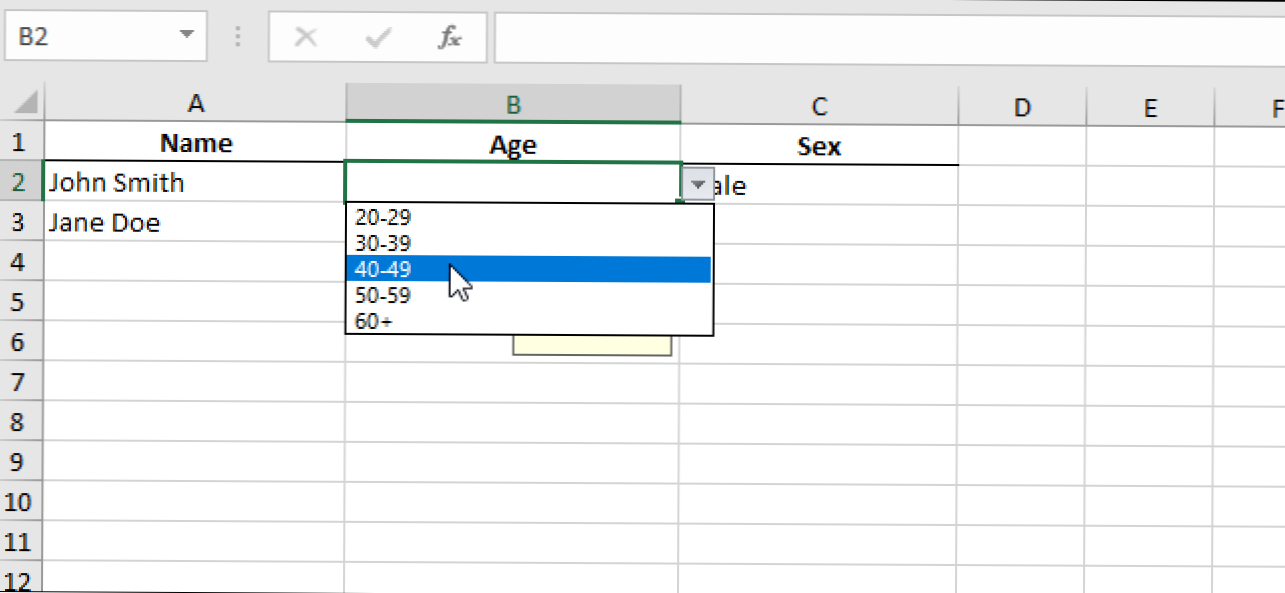Open the Name Box dropdown arrow

click(x=186, y=36)
